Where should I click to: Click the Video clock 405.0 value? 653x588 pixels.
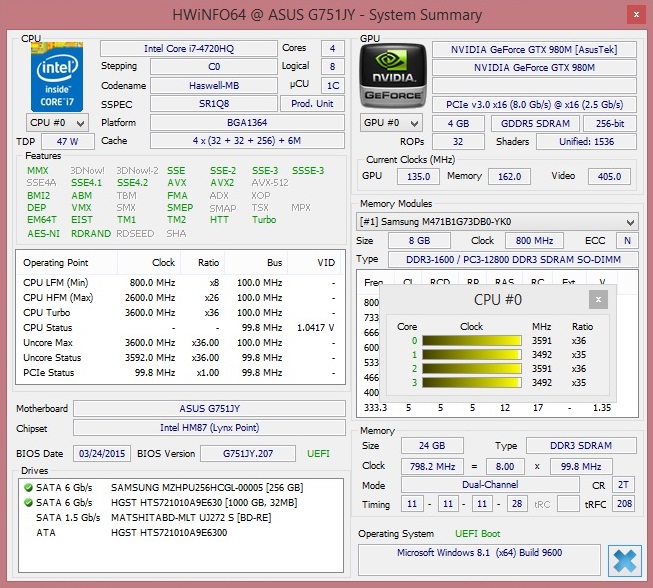[609, 177]
